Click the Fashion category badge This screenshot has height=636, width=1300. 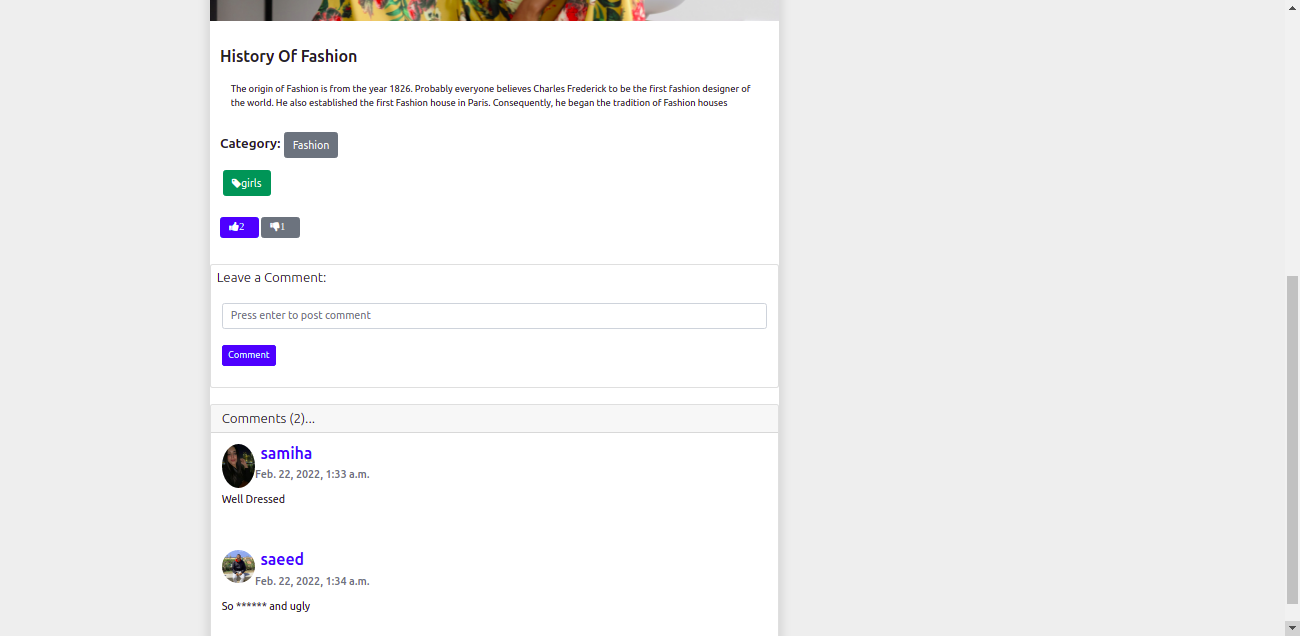311,145
